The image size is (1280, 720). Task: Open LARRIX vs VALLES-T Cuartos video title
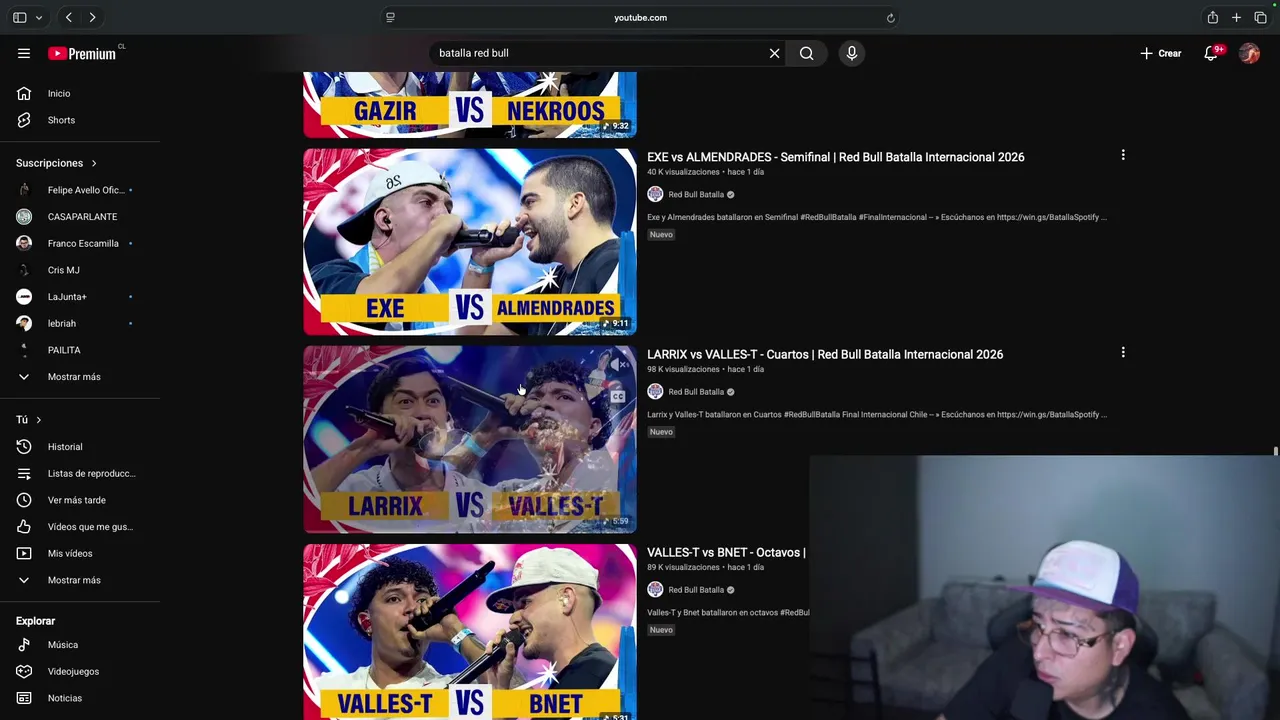tap(825, 354)
